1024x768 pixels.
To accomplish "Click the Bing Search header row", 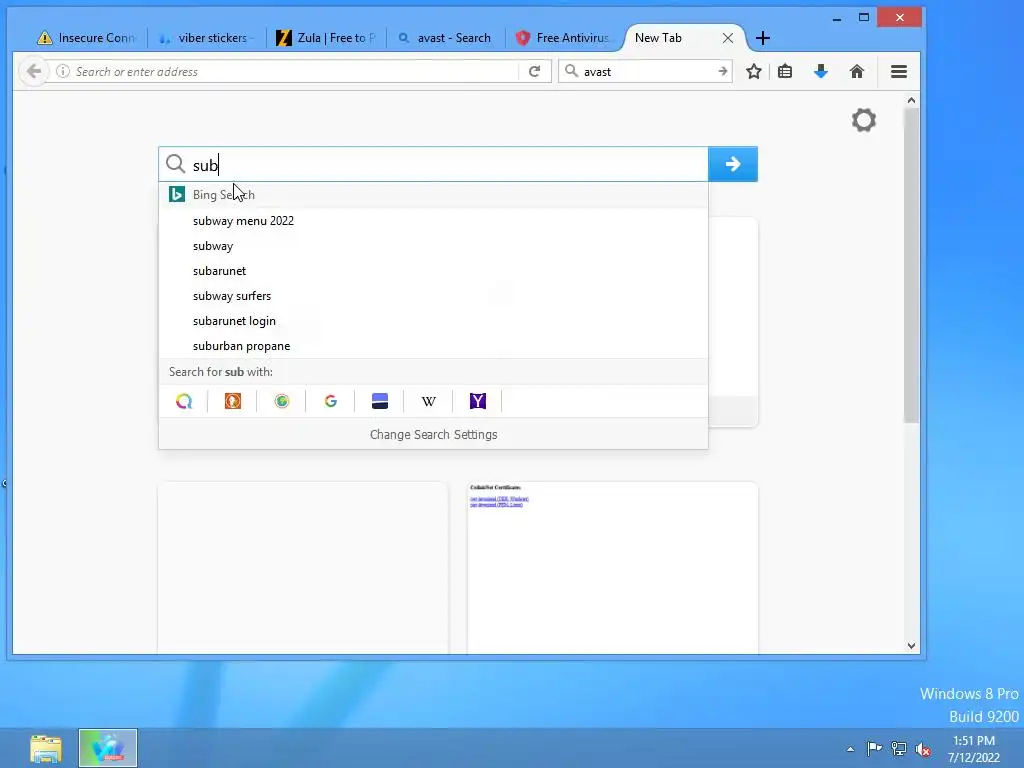I will tap(433, 195).
